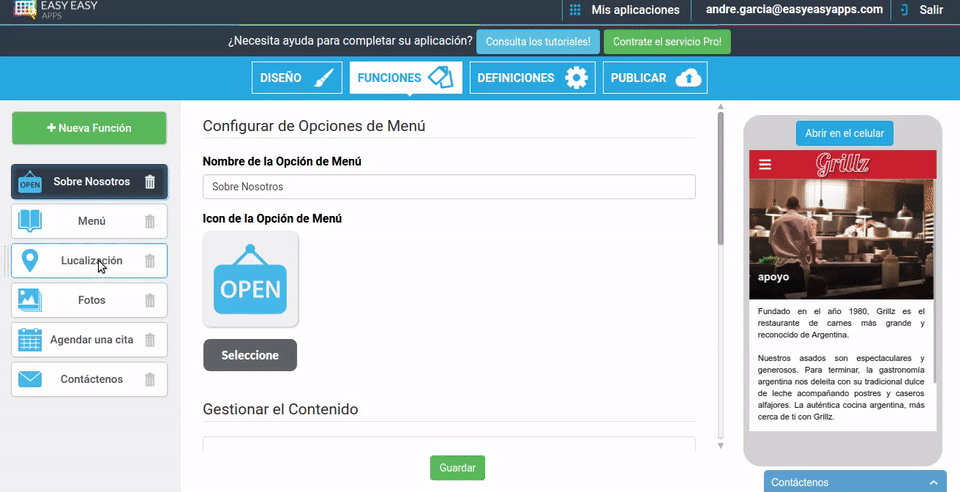Click trash icon in Contáctenos row
This screenshot has width=960, height=492.
pos(150,379)
